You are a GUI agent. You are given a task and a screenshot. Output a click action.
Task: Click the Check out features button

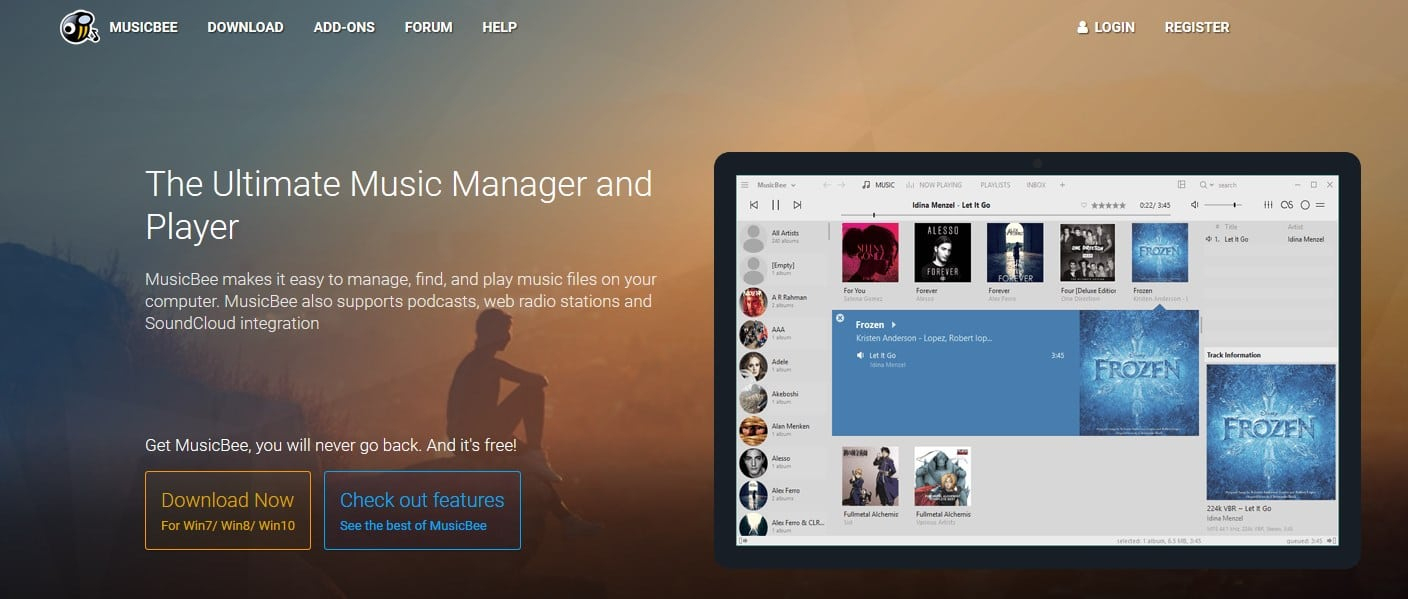point(422,511)
